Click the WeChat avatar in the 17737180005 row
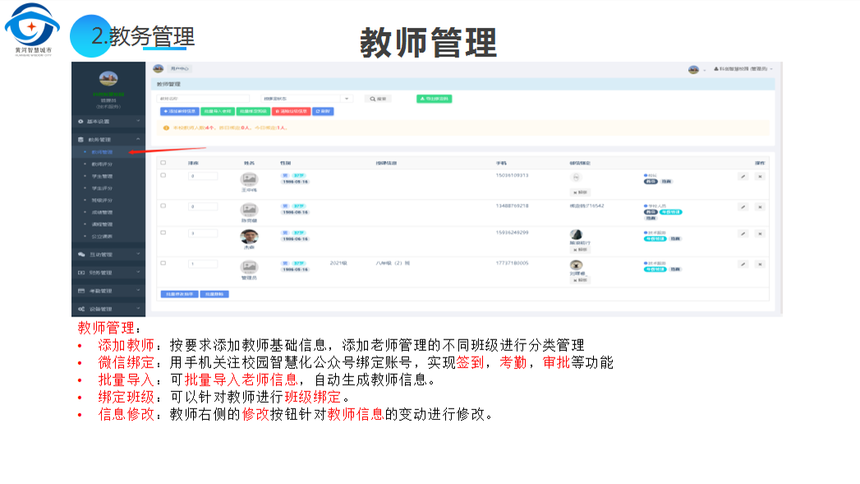Screen dimensions: 860x484 tap(576, 265)
